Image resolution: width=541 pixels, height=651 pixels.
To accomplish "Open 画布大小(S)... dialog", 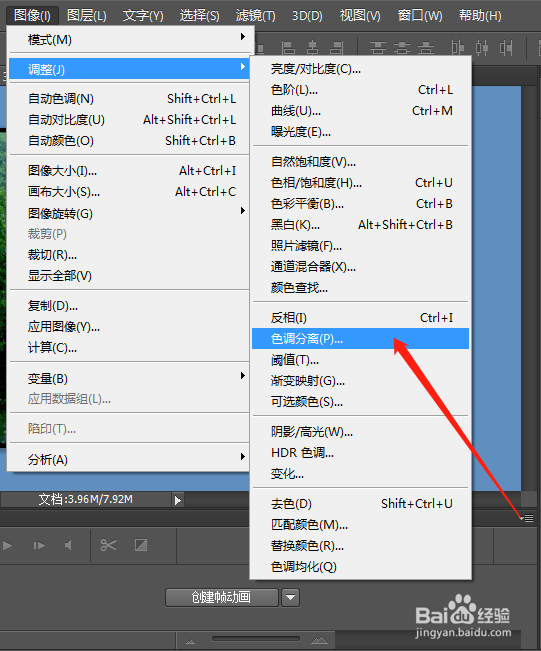I will click(129, 192).
